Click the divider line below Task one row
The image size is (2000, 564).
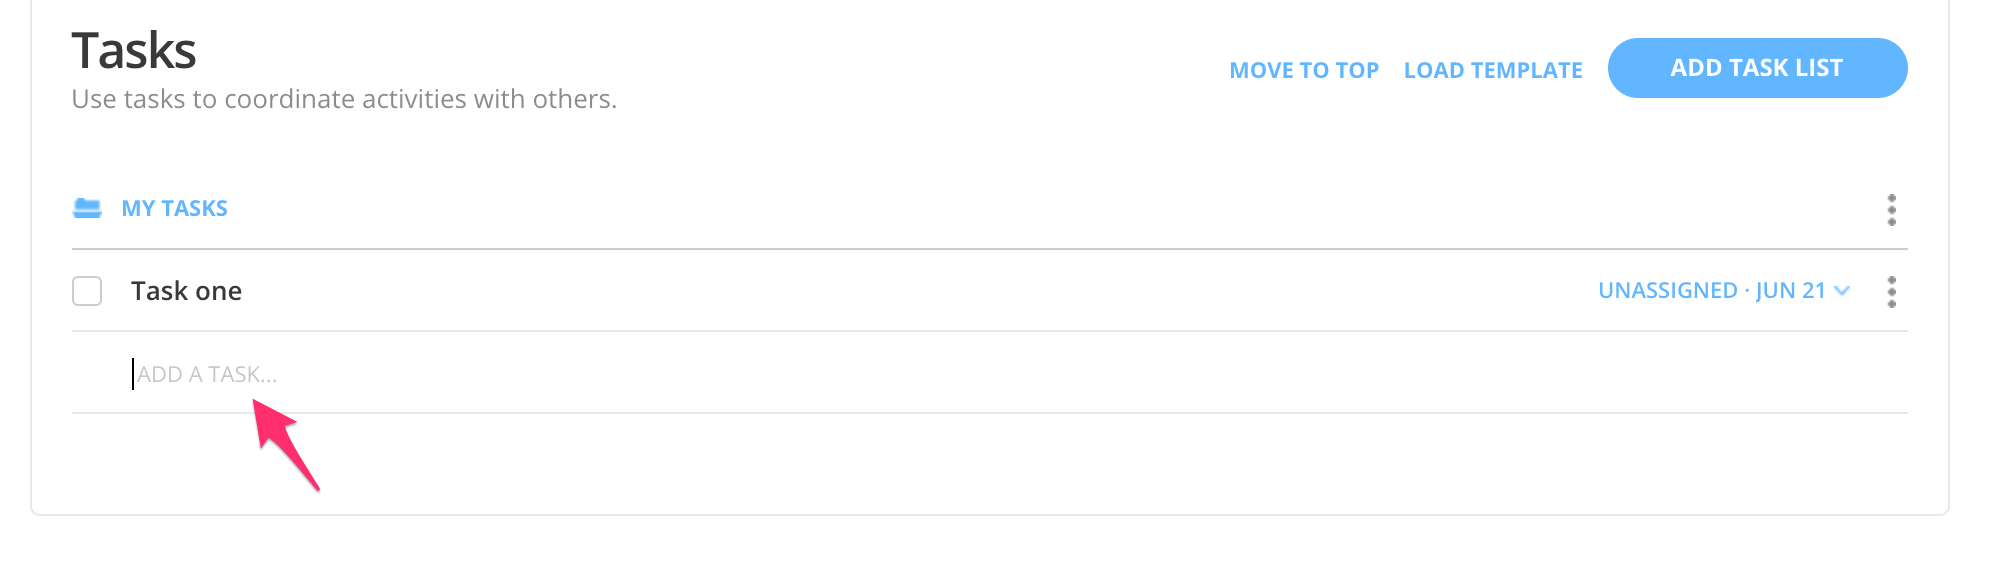990,331
